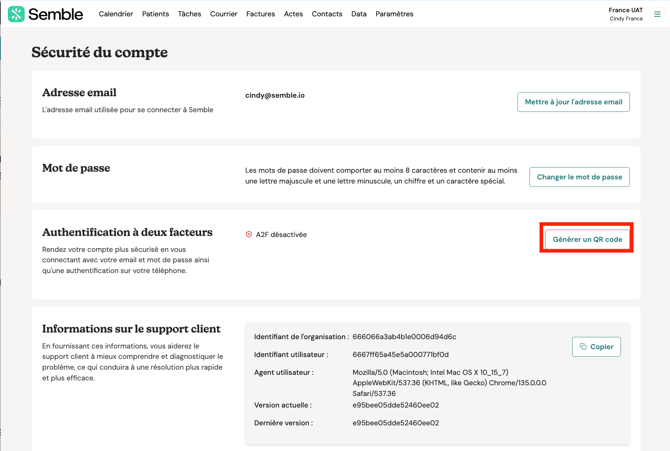Select the Data menu item
670x451 pixels.
tap(359, 14)
